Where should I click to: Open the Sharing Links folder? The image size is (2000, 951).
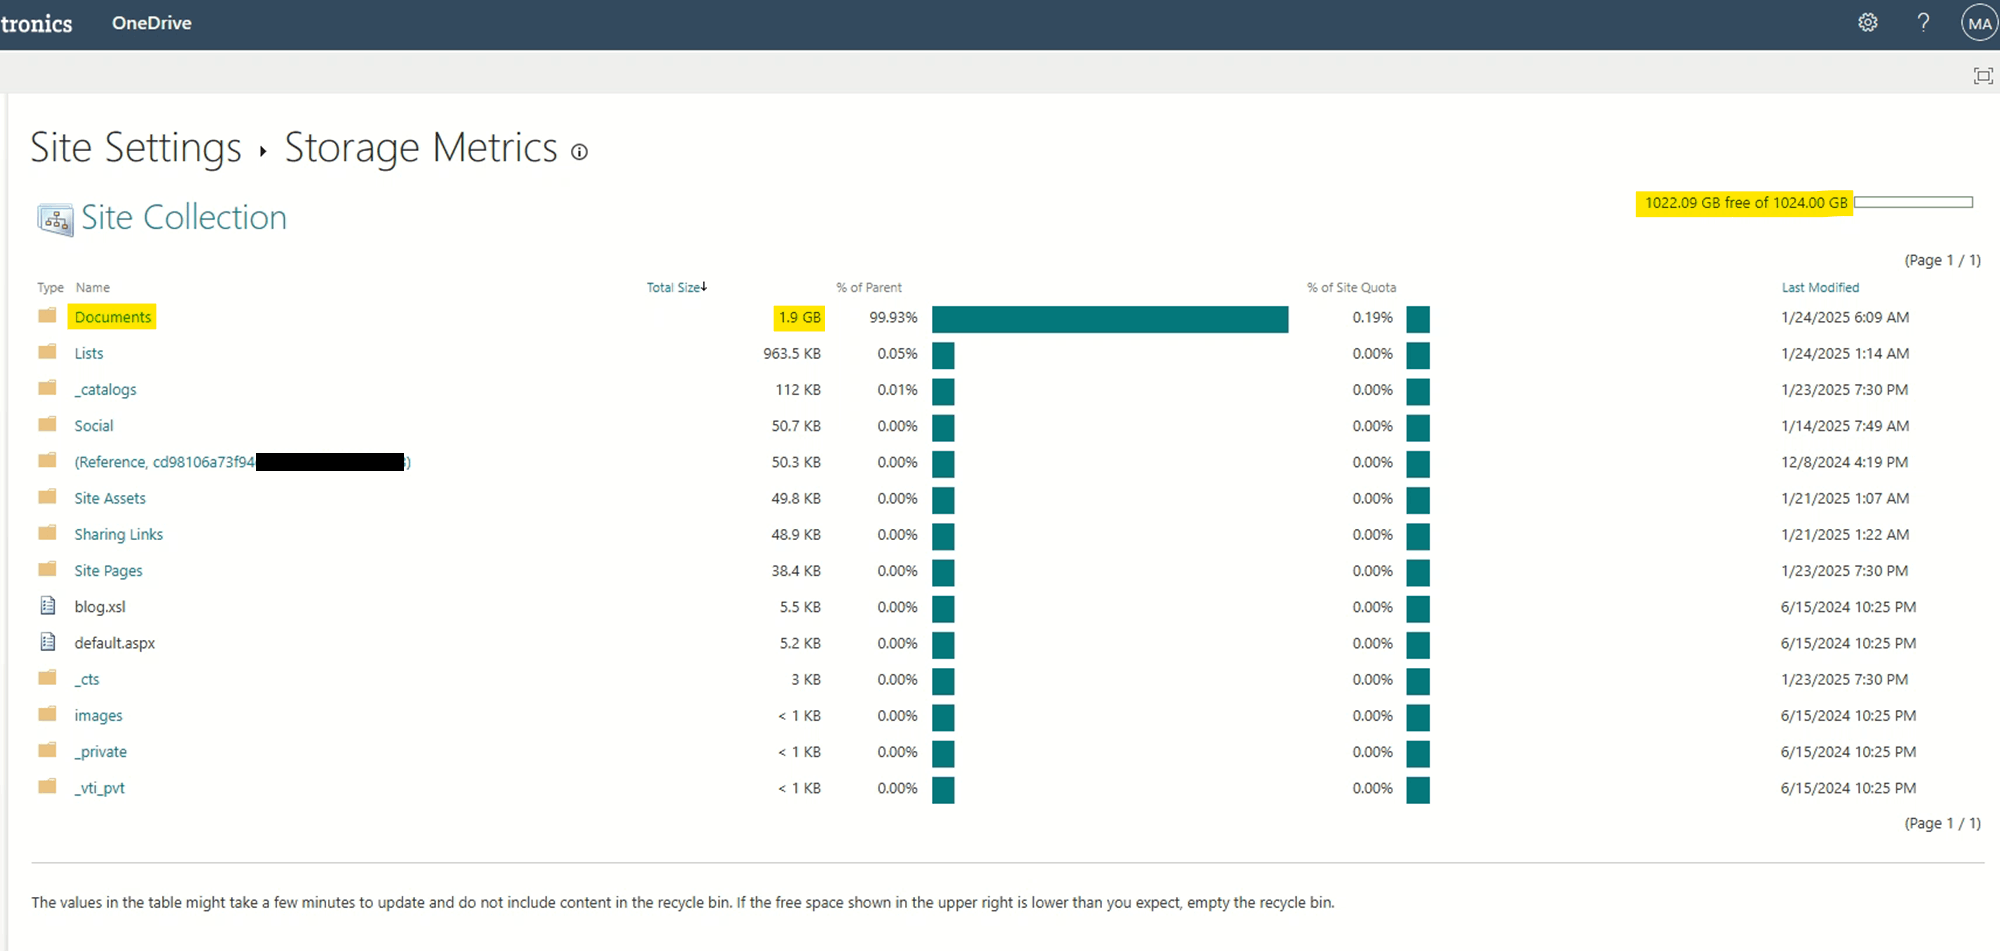click(118, 534)
